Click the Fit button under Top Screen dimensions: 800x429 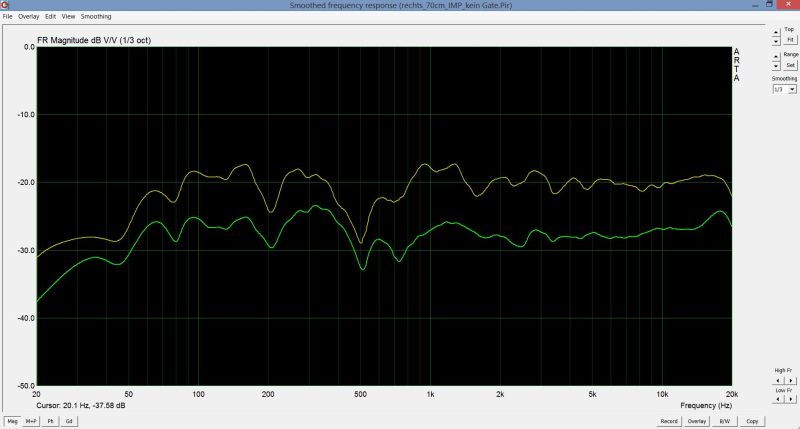[790, 40]
